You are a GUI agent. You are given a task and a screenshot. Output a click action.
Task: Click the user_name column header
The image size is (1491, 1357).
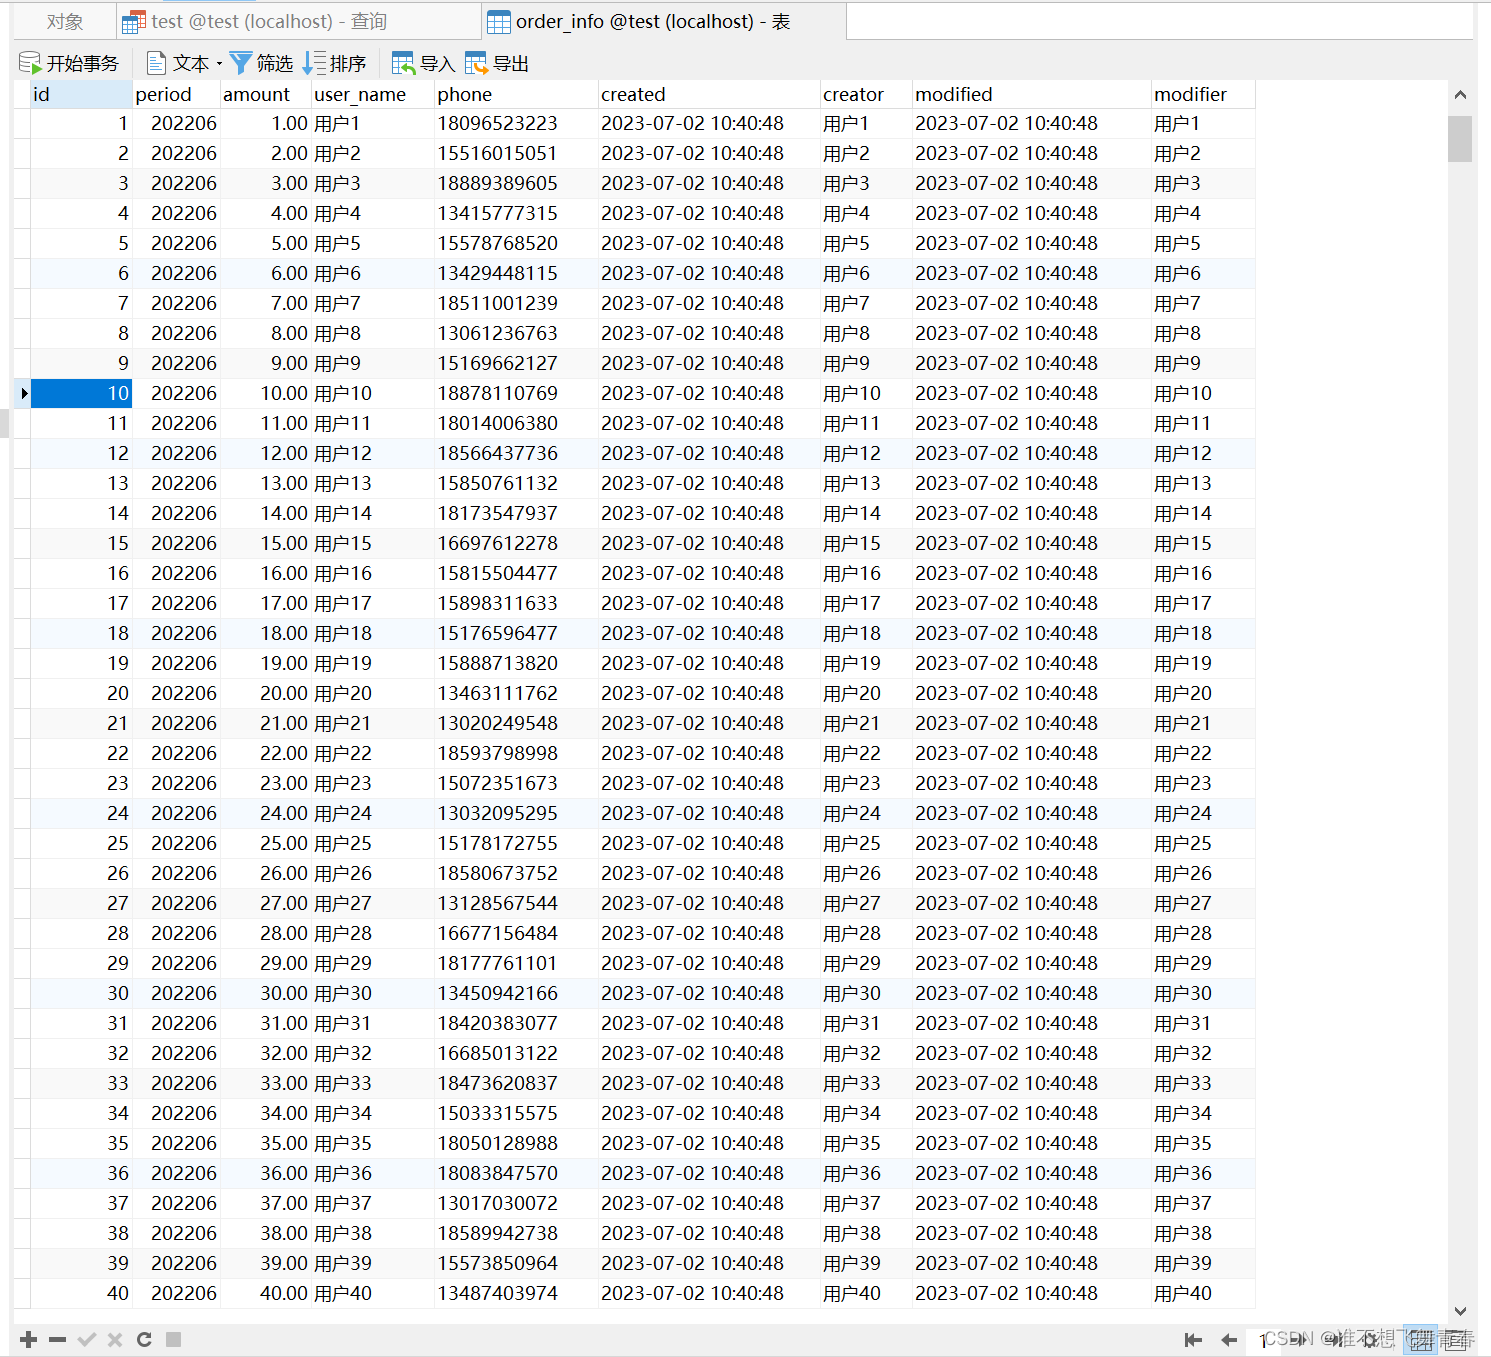pyautogui.click(x=372, y=94)
